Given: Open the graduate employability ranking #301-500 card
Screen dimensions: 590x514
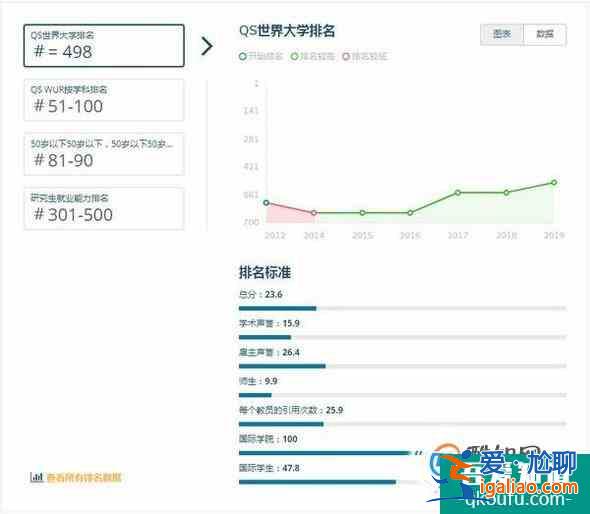Looking at the screenshot, I should point(104,208).
